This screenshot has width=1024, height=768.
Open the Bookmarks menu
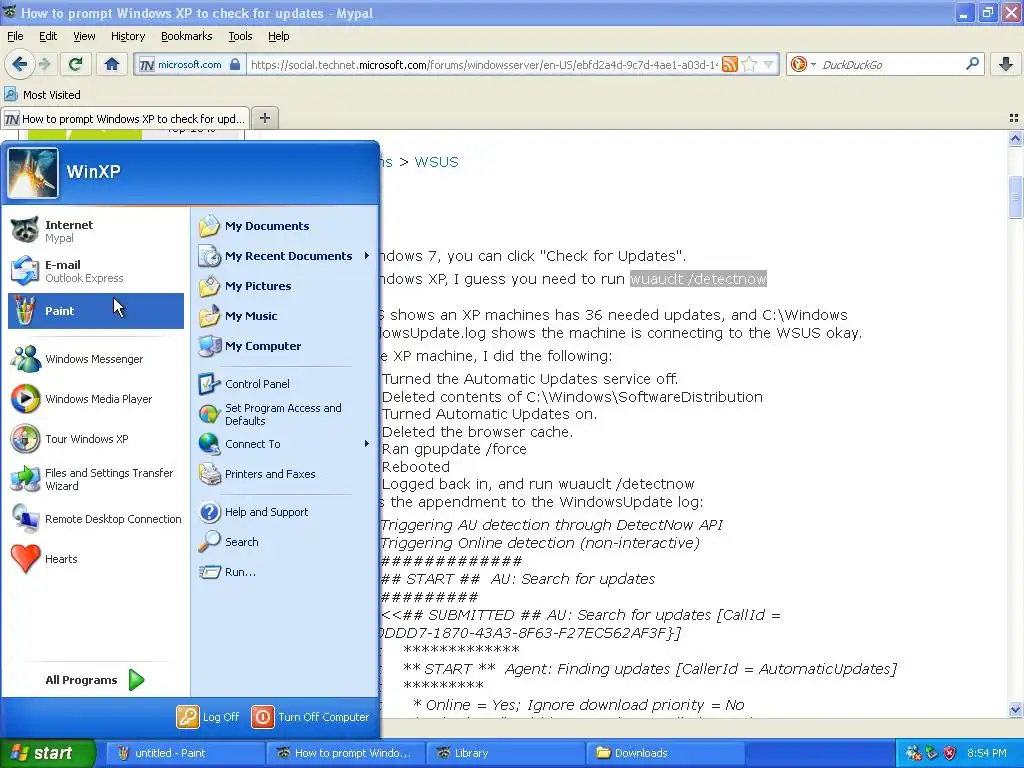[187, 36]
